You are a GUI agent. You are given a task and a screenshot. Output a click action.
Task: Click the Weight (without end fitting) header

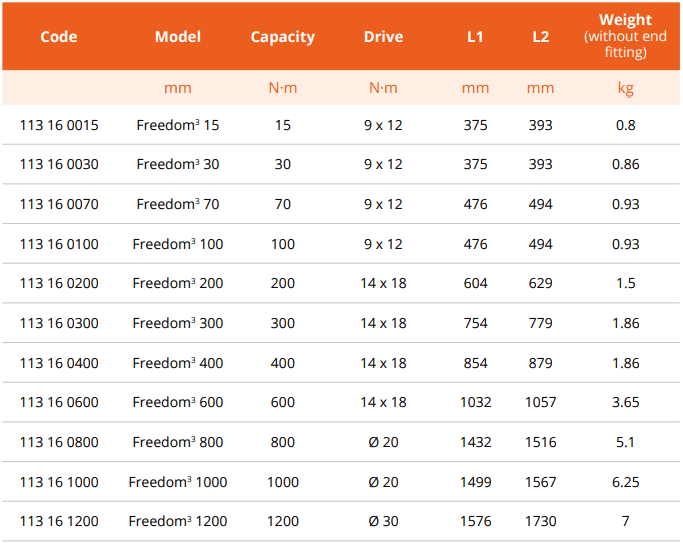click(625, 36)
